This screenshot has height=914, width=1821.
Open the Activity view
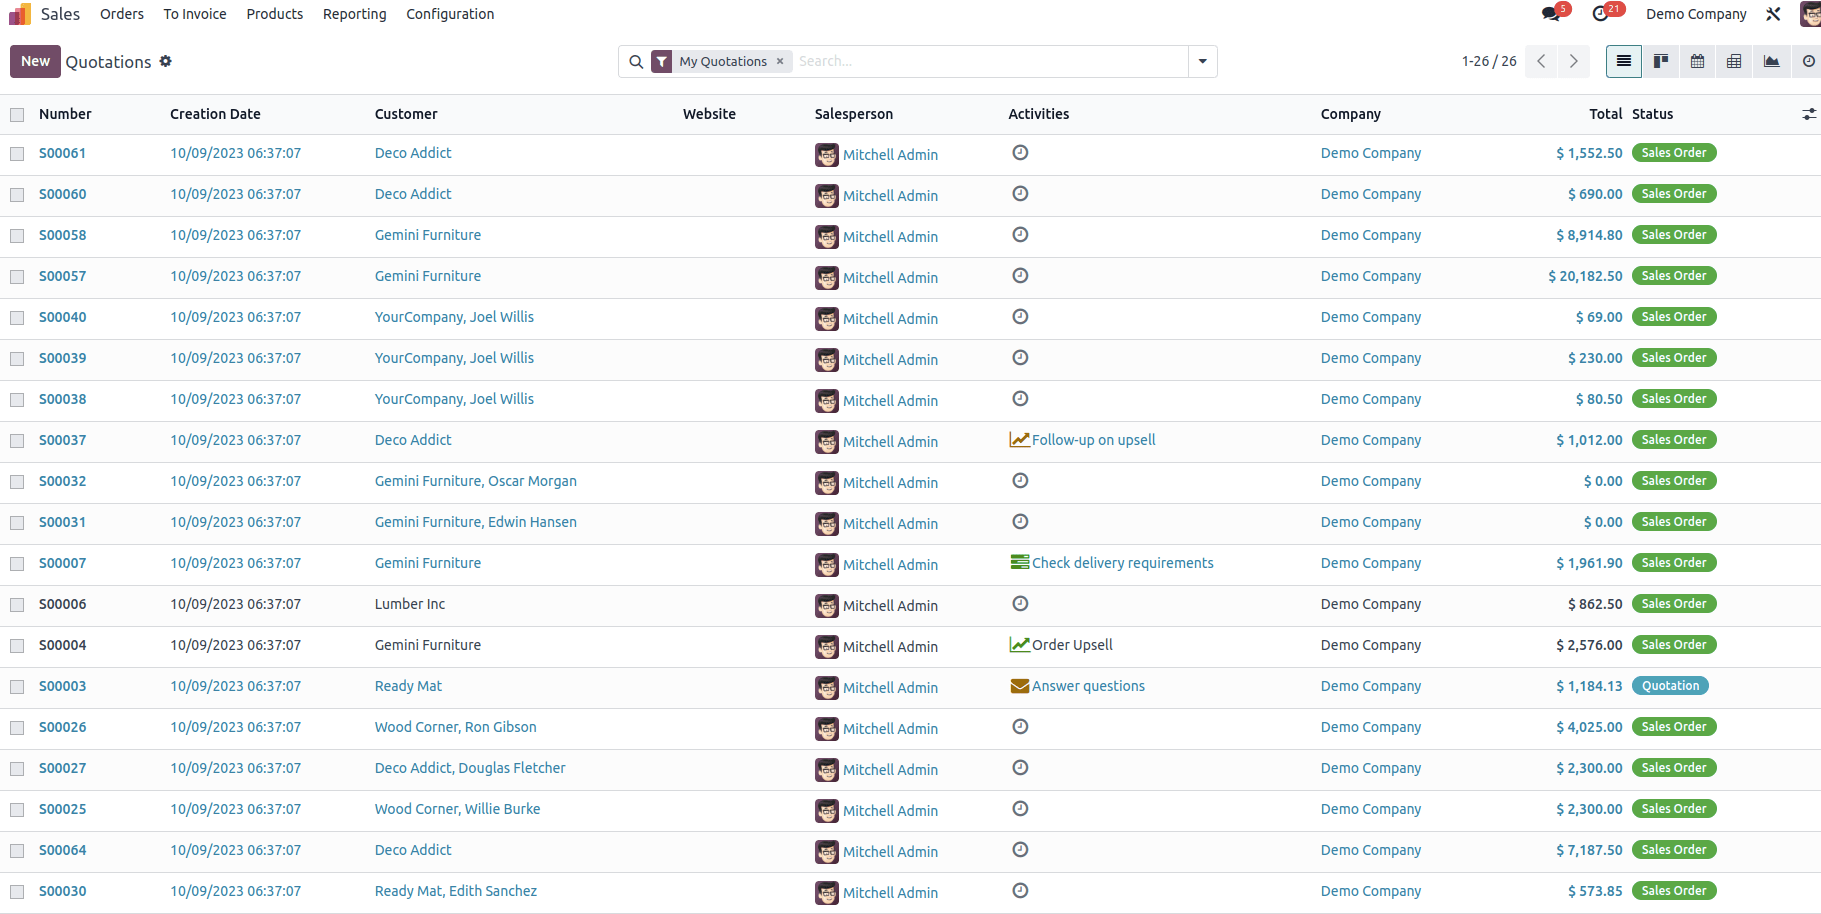point(1808,61)
